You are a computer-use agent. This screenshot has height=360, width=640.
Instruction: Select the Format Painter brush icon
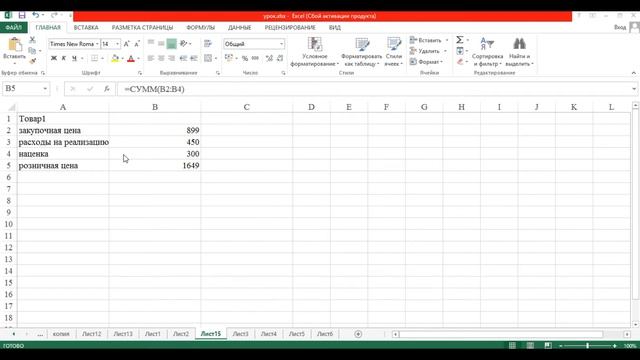tap(32, 61)
